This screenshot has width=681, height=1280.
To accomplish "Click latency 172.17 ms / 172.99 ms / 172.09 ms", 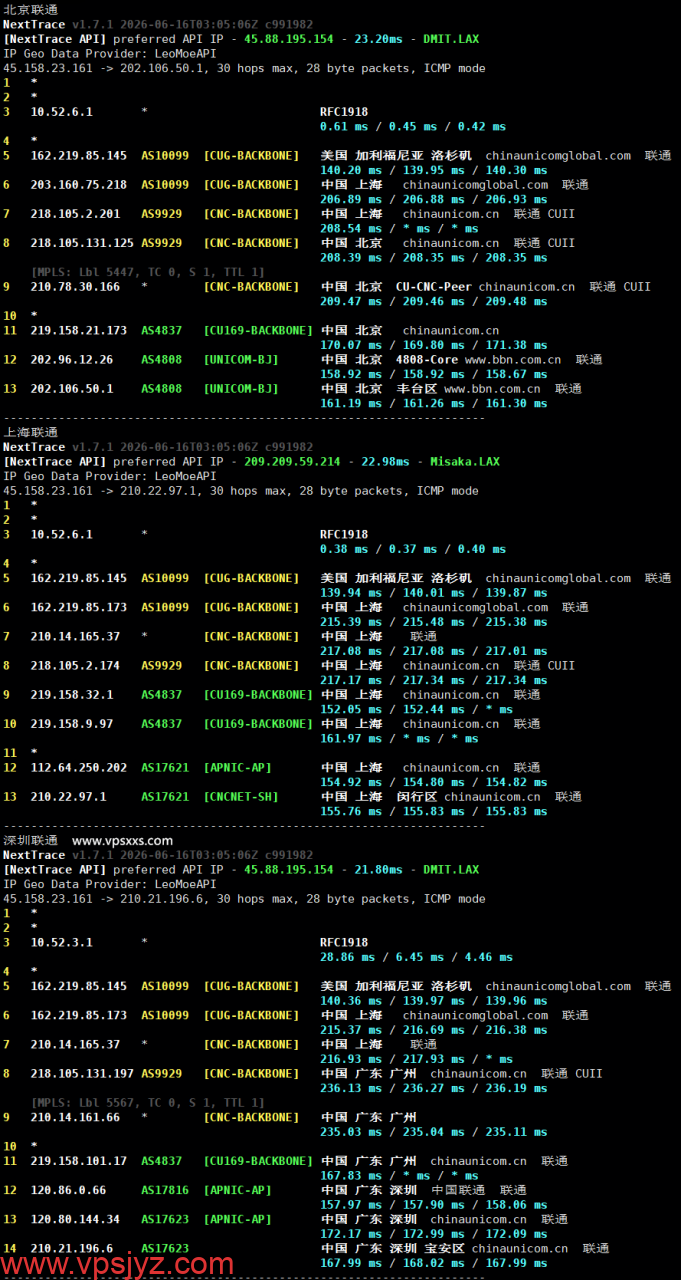I will tap(433, 1234).
